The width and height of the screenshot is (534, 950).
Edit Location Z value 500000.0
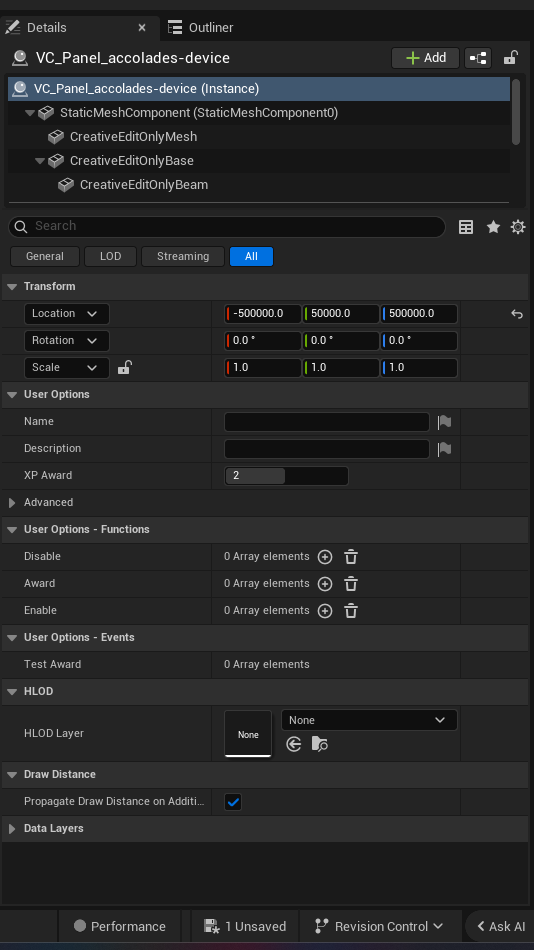(419, 313)
